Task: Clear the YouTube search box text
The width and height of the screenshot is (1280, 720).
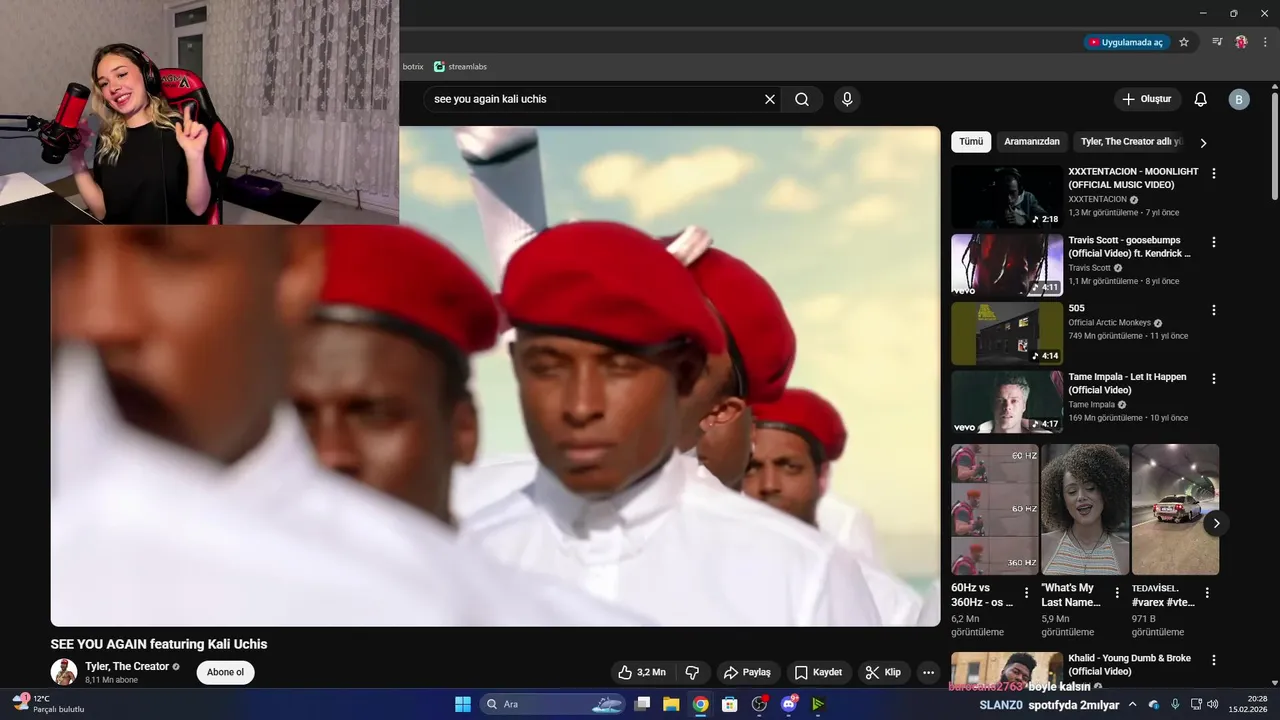Action: coord(770,99)
